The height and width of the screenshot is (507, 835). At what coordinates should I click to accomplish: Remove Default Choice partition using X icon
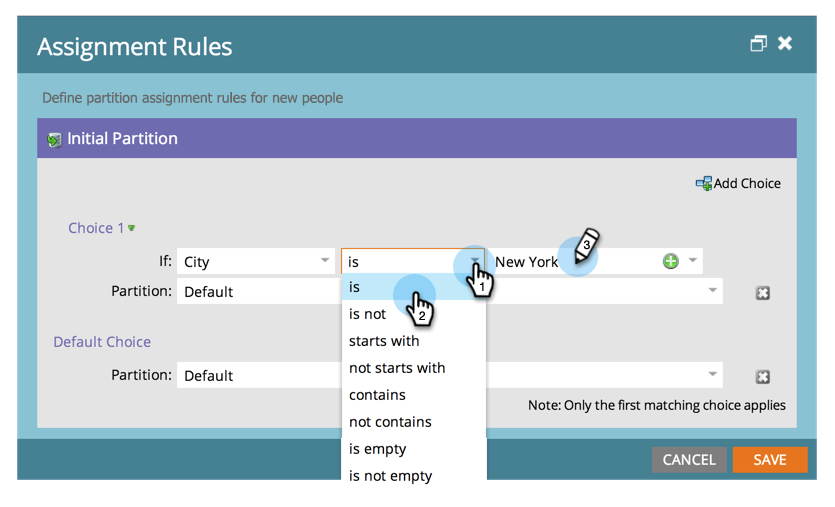point(763,377)
